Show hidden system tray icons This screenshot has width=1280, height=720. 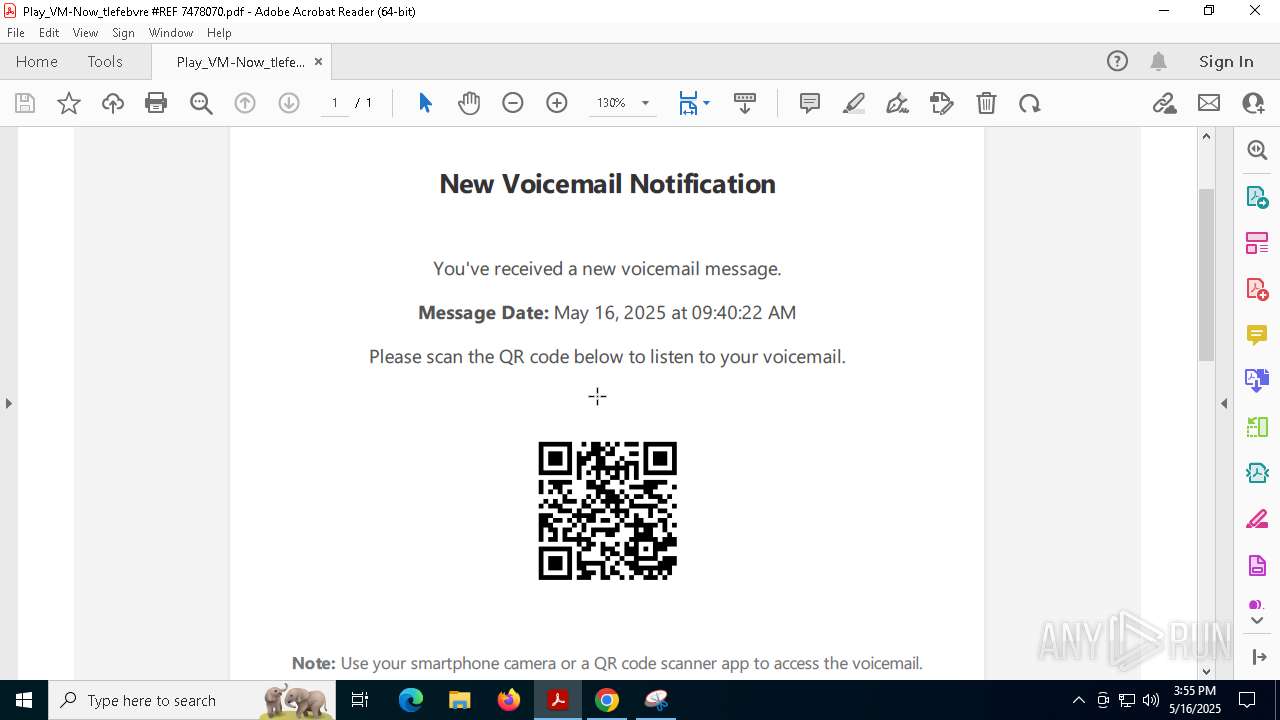tap(1078, 700)
